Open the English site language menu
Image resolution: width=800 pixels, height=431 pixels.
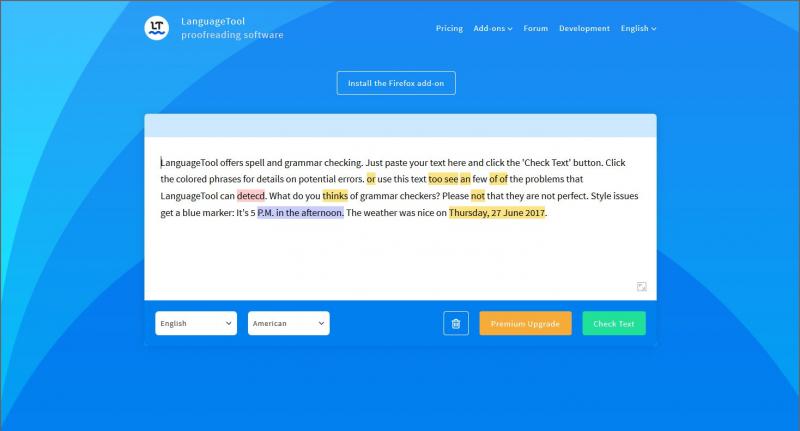point(638,29)
